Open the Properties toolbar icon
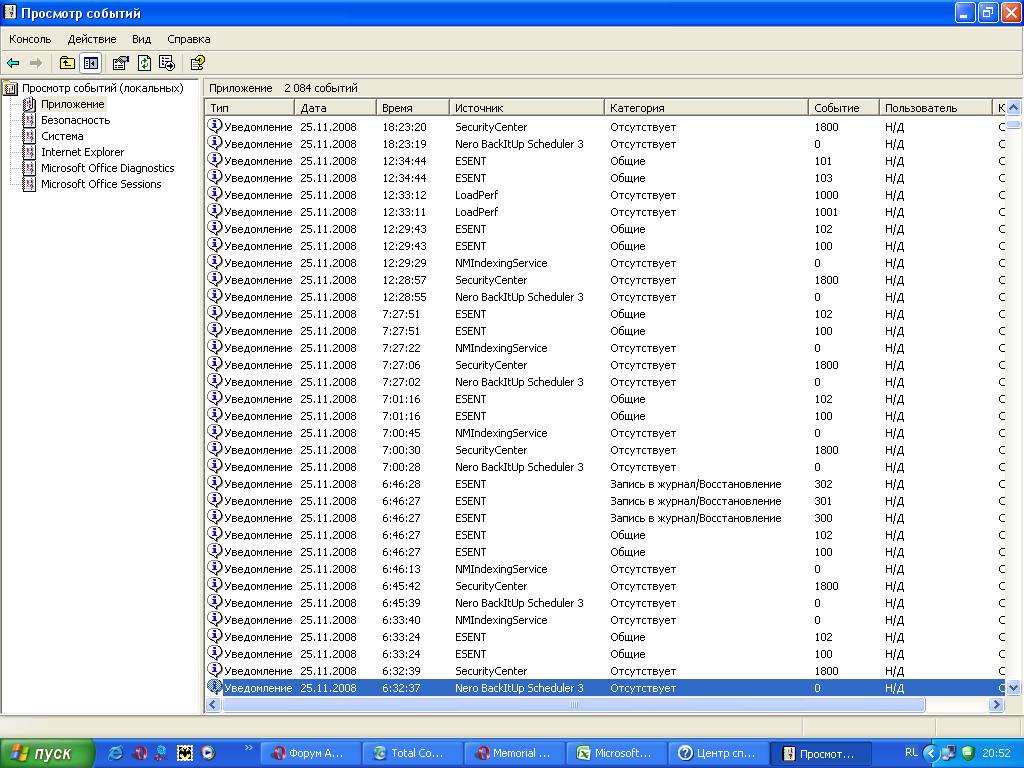The image size is (1024, 768). [x=120, y=63]
